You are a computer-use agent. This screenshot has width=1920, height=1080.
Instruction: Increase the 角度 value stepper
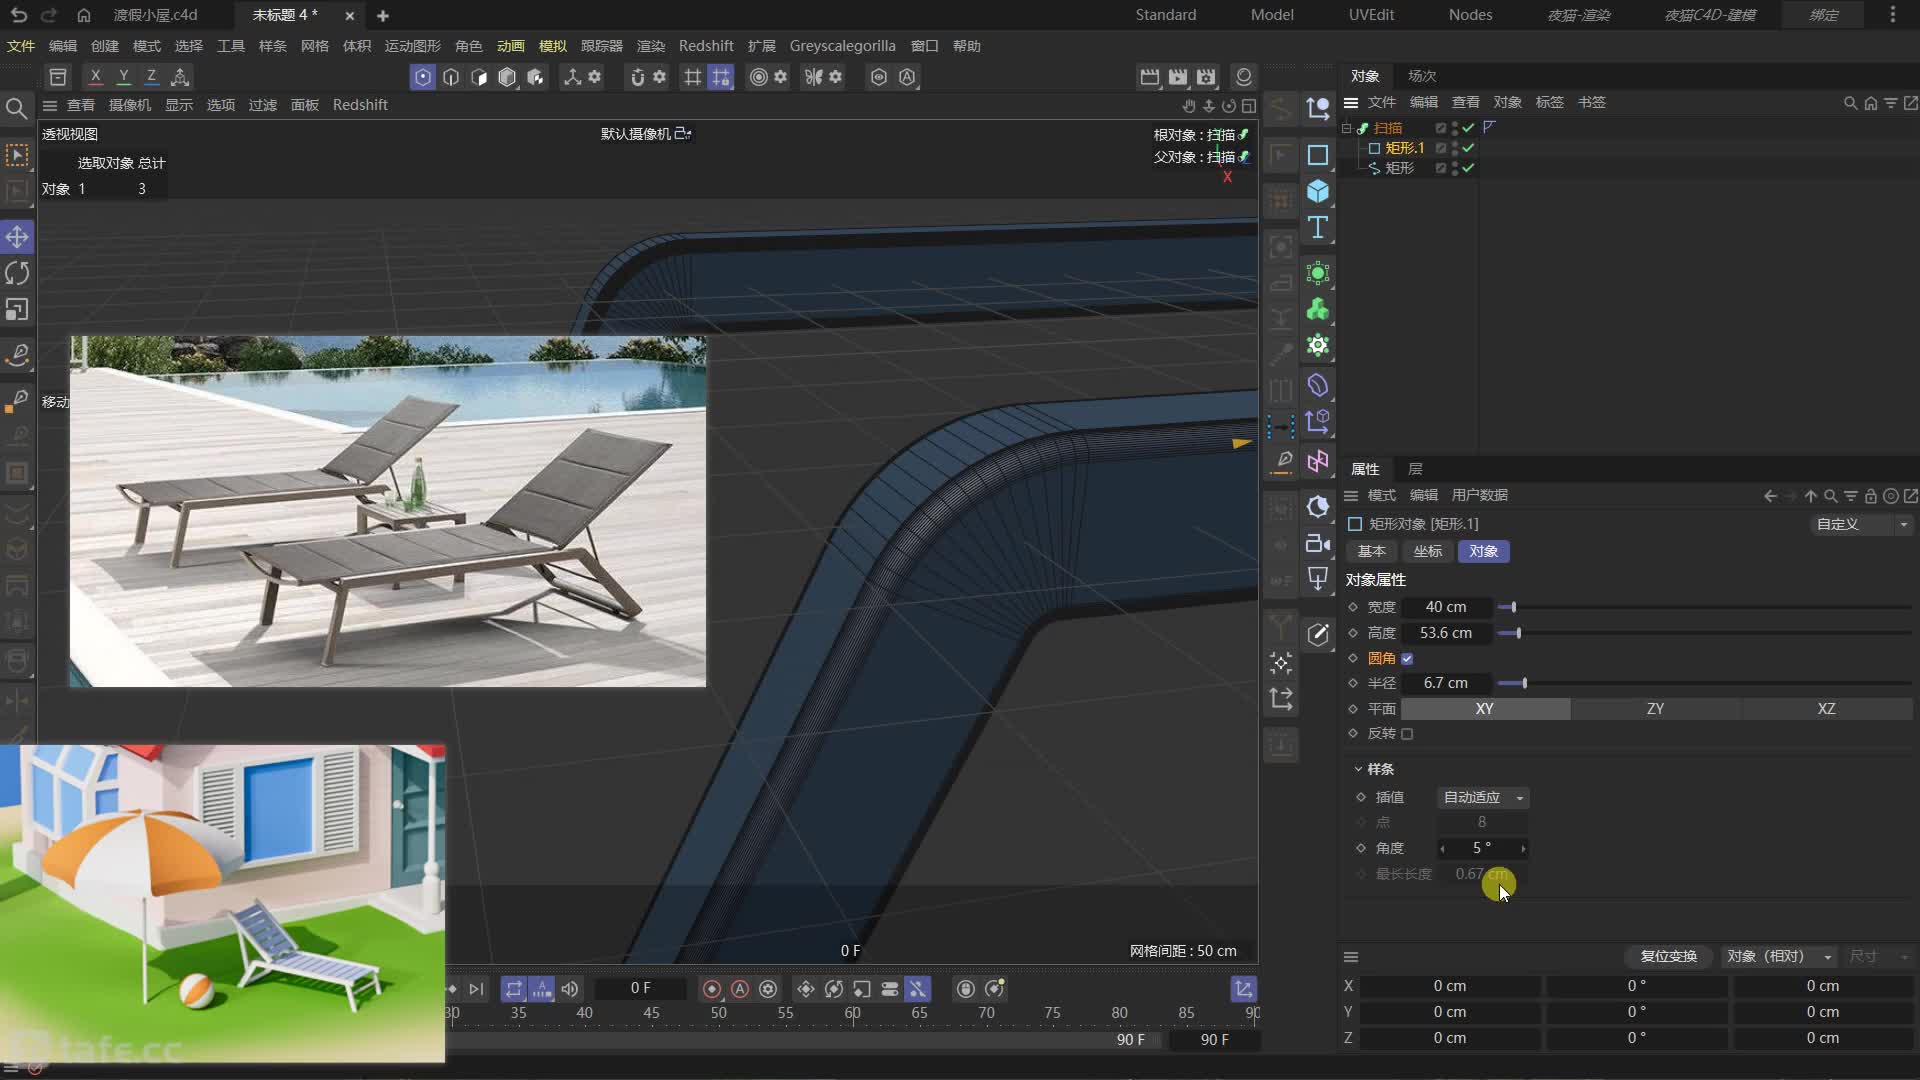pos(1523,848)
